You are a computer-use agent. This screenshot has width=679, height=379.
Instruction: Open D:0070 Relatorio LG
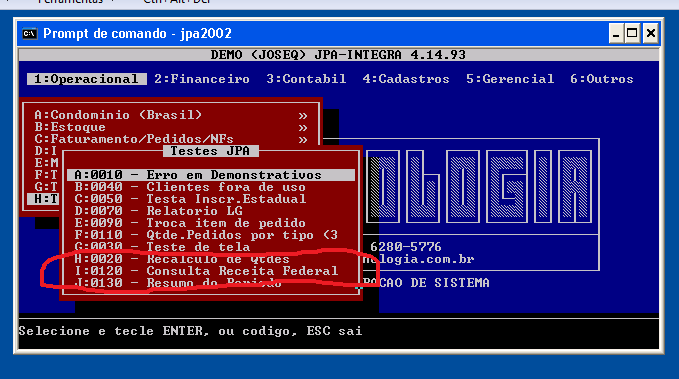tap(158, 211)
